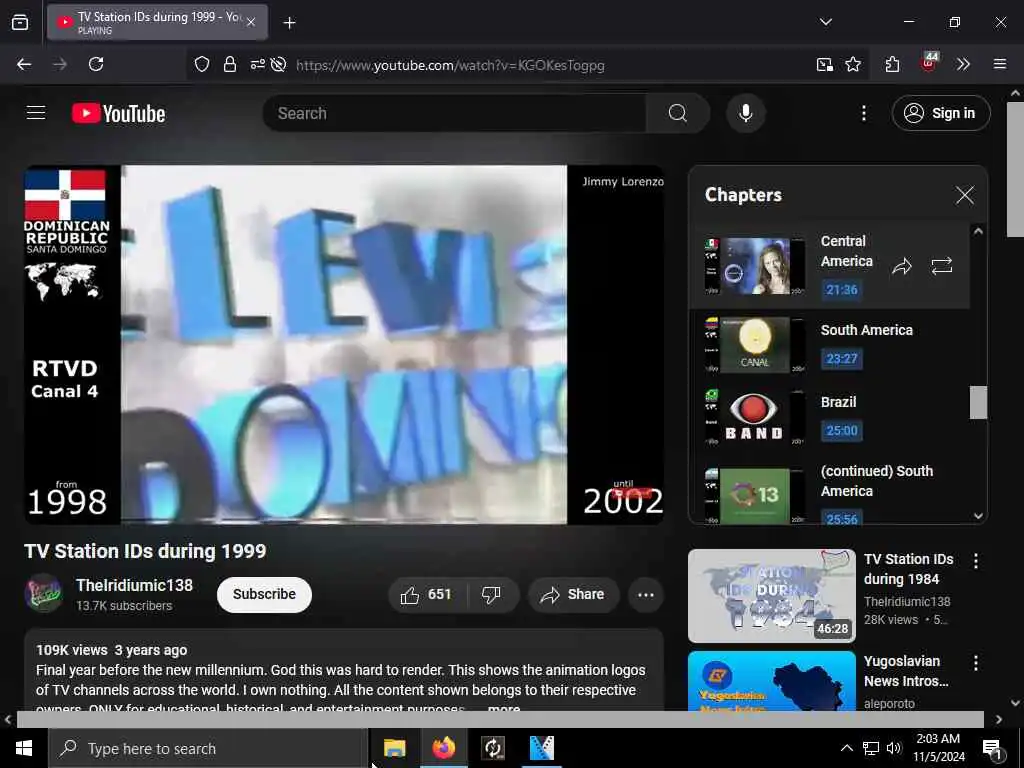Expand the list all tabs chevron
1024x768 pixels.
click(x=825, y=22)
